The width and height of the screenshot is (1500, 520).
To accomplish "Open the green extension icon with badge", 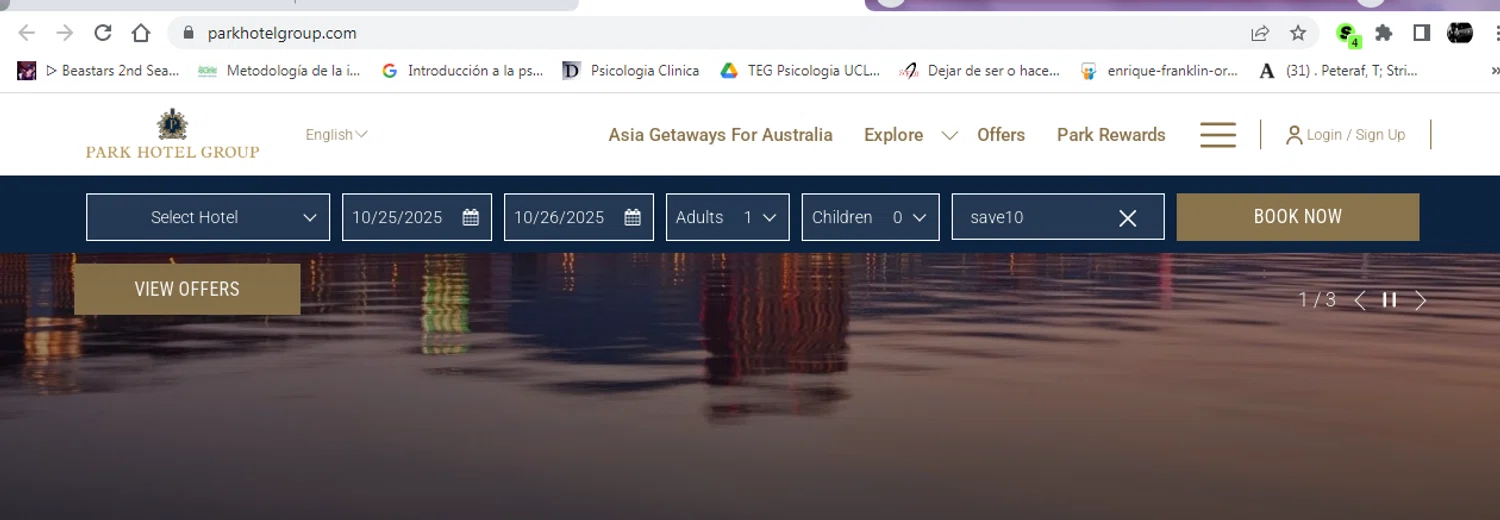I will point(1348,34).
